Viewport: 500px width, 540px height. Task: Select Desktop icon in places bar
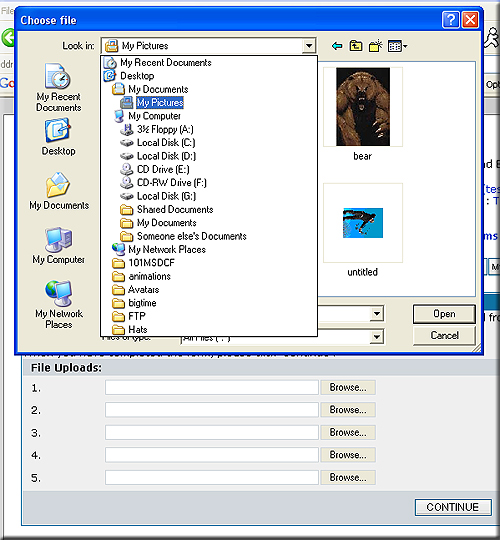click(x=58, y=137)
